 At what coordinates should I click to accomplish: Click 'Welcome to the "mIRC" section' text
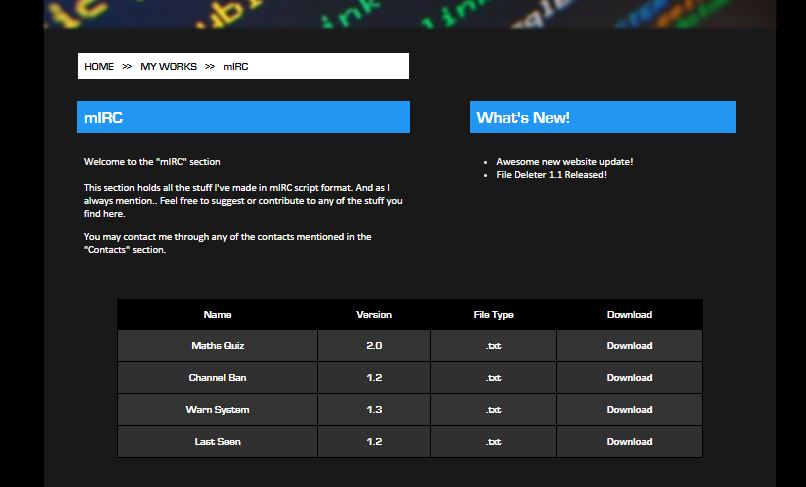[152, 161]
